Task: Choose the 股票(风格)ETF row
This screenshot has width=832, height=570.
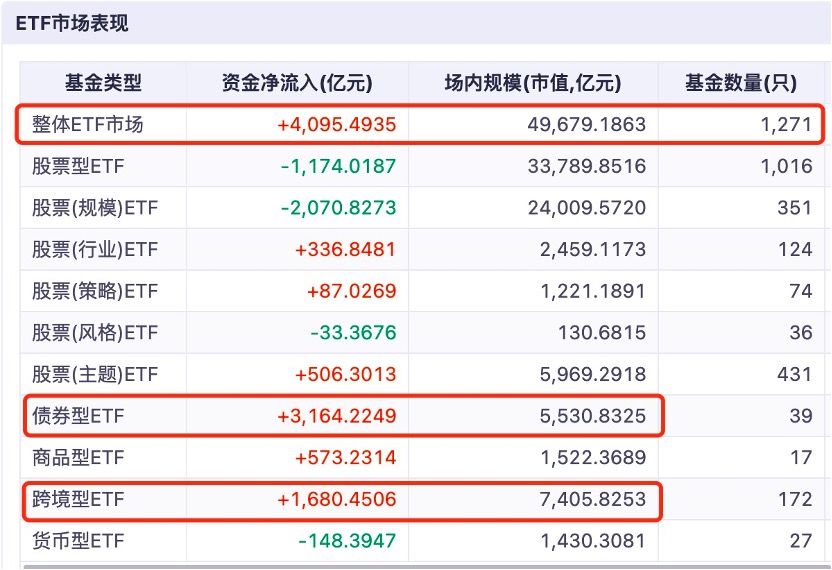Action: 95,332
